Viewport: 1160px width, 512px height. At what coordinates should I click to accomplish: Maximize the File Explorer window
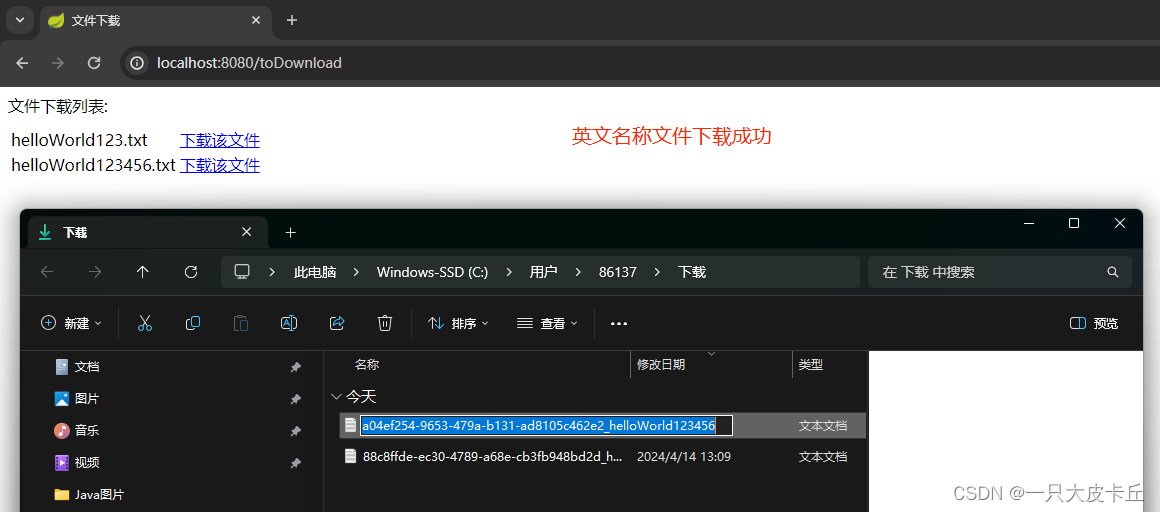1074,223
